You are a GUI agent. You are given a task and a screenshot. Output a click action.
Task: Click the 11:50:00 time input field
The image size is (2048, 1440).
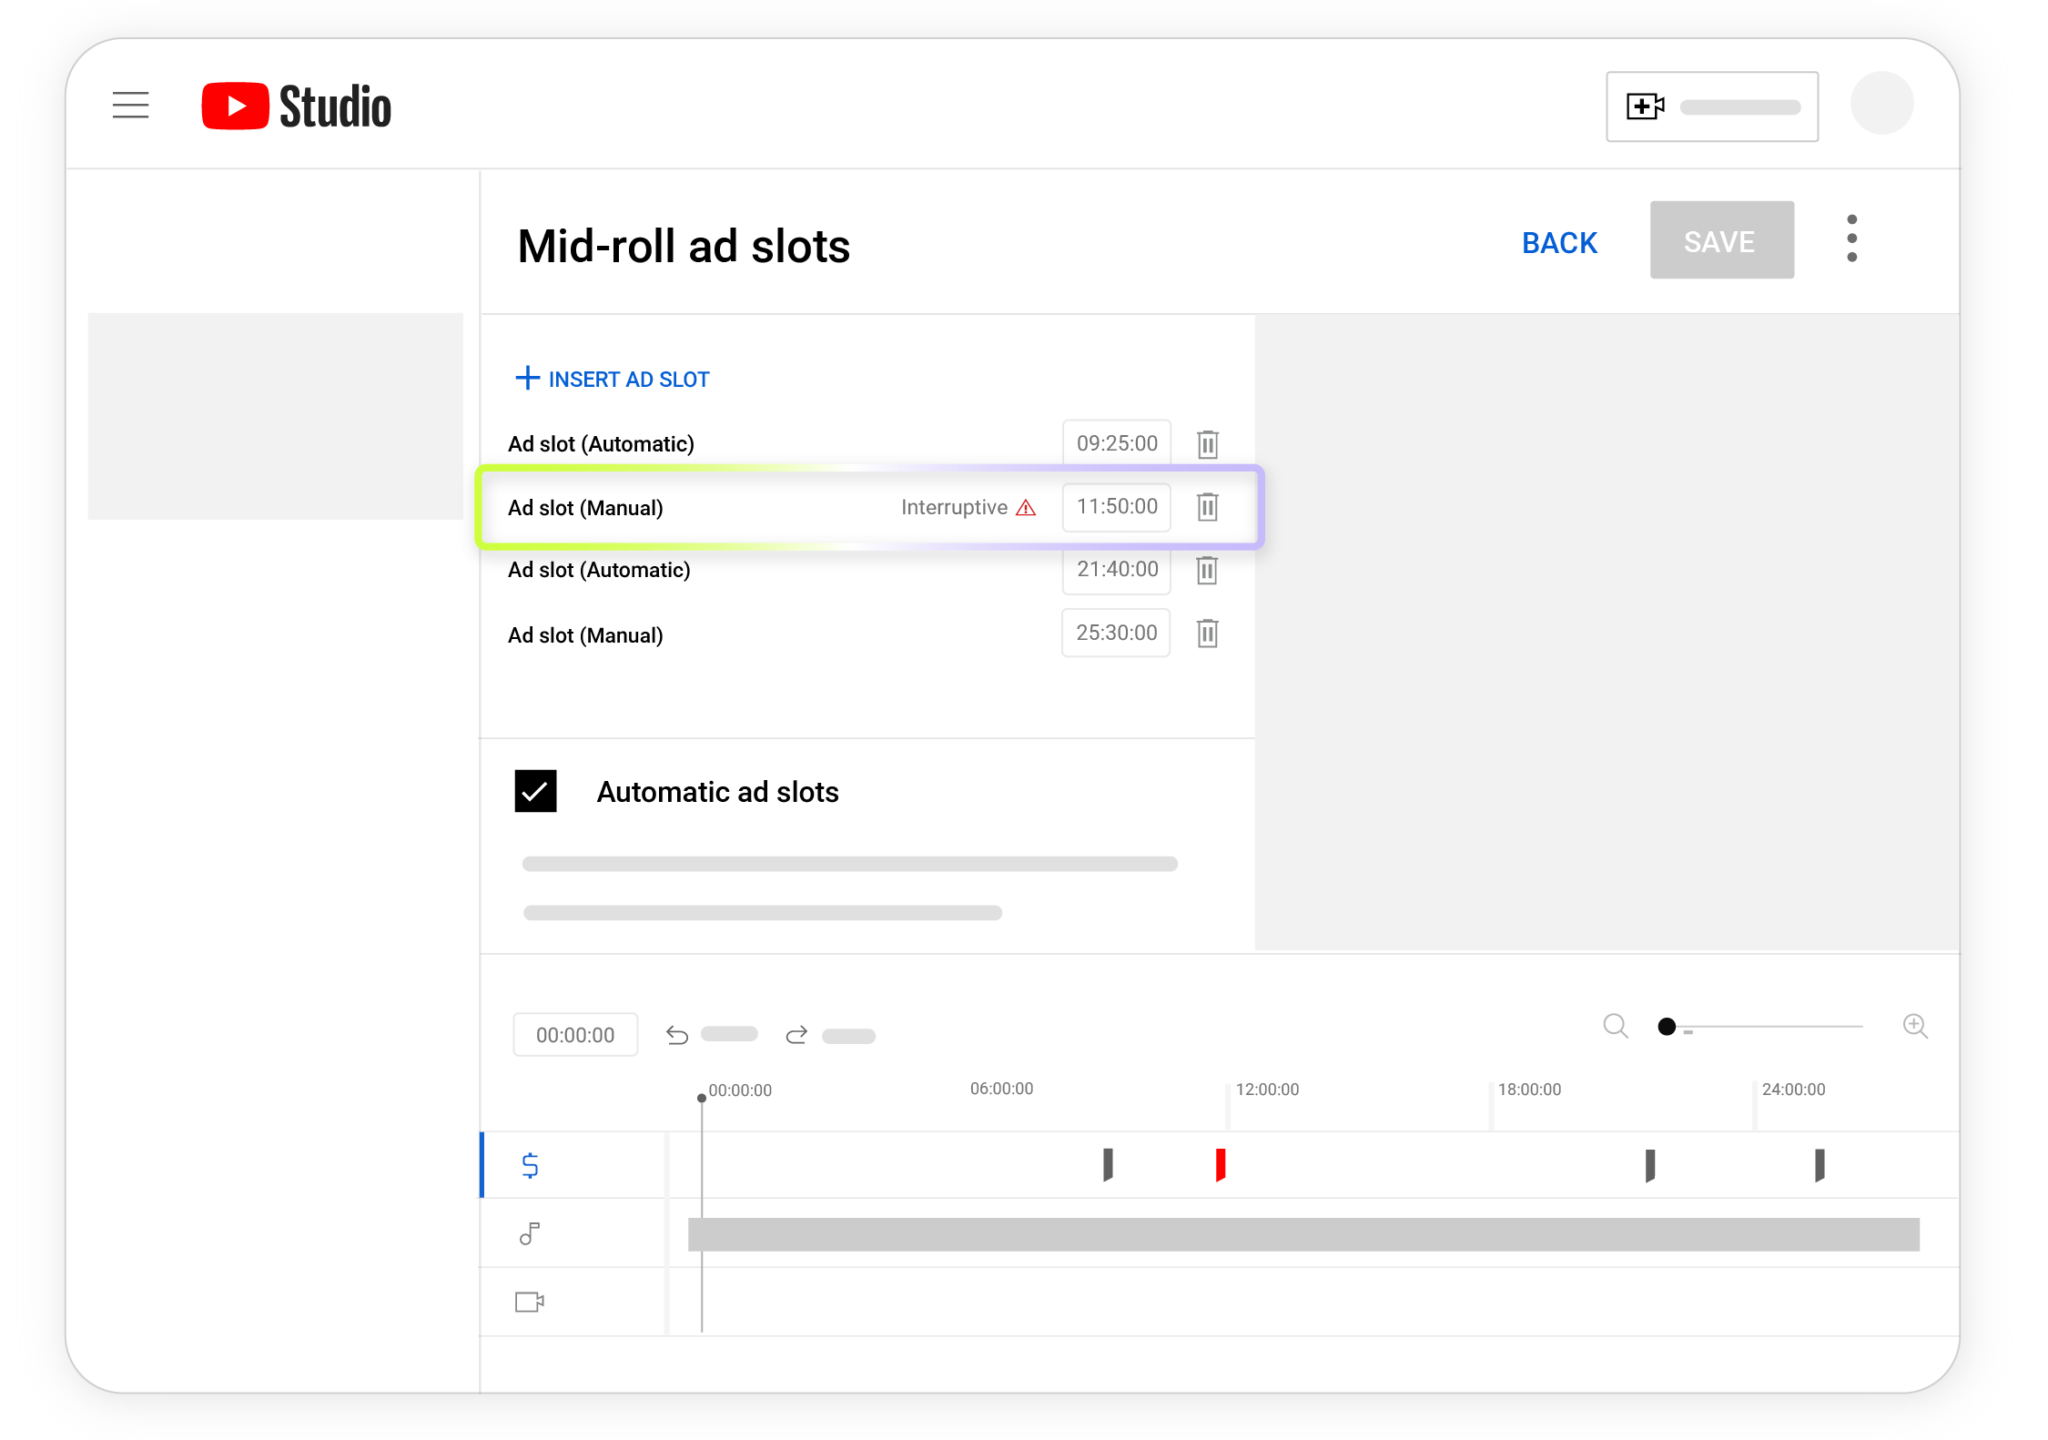[x=1116, y=507]
